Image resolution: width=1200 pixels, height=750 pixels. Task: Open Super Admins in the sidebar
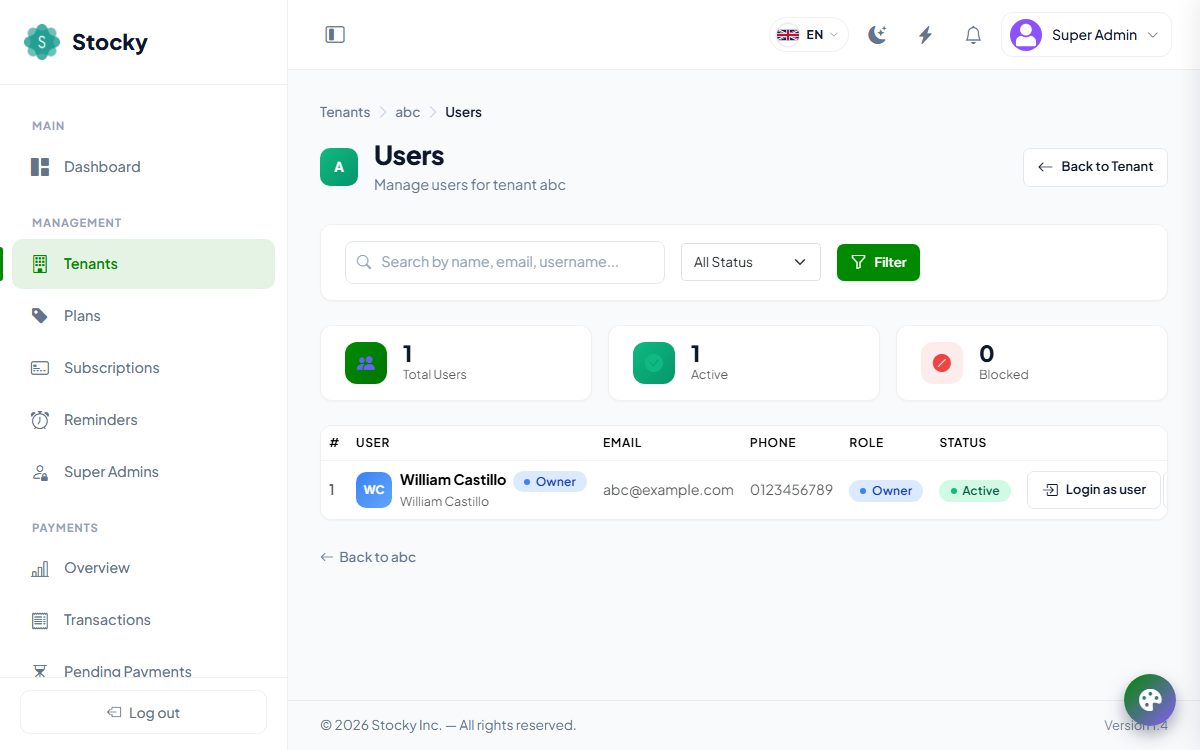(143, 472)
